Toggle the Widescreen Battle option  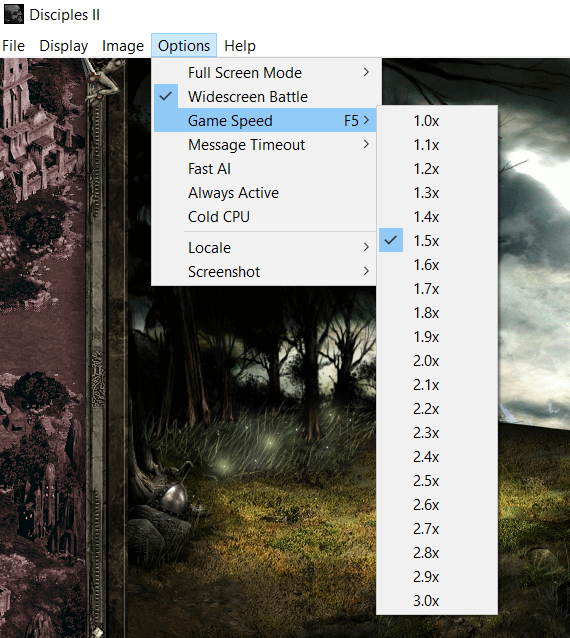(x=264, y=96)
